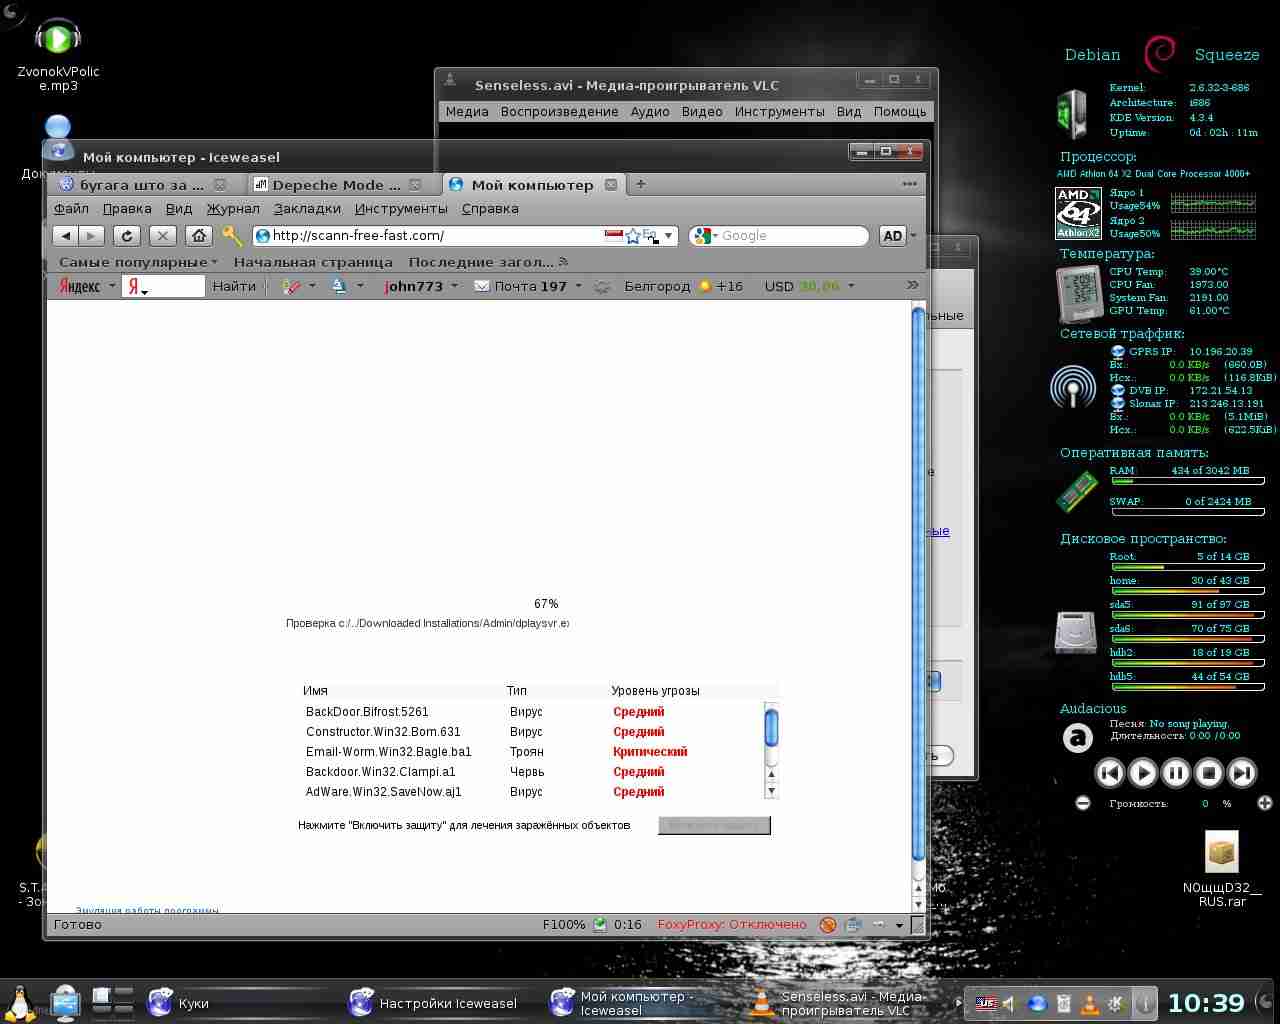1280x1024 pixels.
Task: Open the home page icon
Action: (199, 236)
